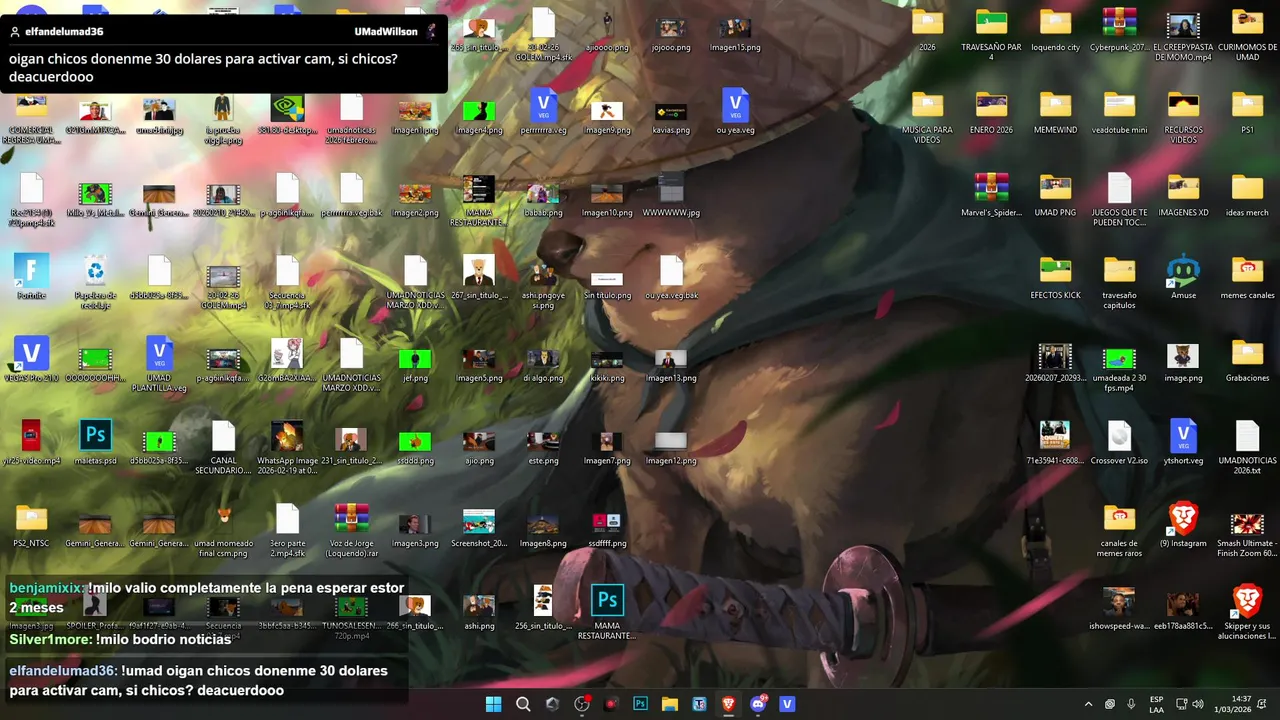Open the Fortnite desktop shortcut

pyautogui.click(x=31, y=277)
